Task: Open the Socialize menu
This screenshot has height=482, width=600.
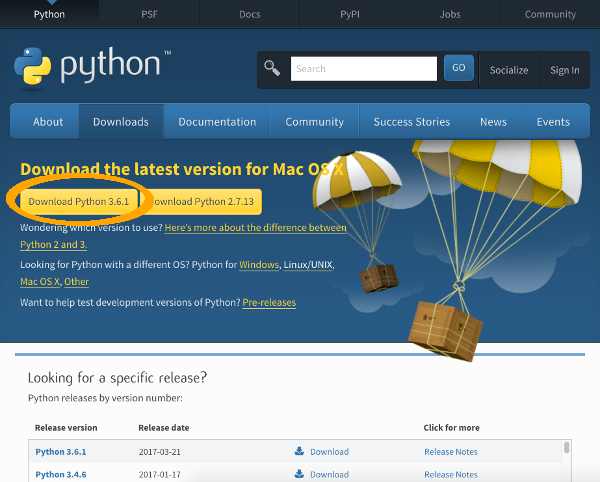Action: click(x=509, y=70)
